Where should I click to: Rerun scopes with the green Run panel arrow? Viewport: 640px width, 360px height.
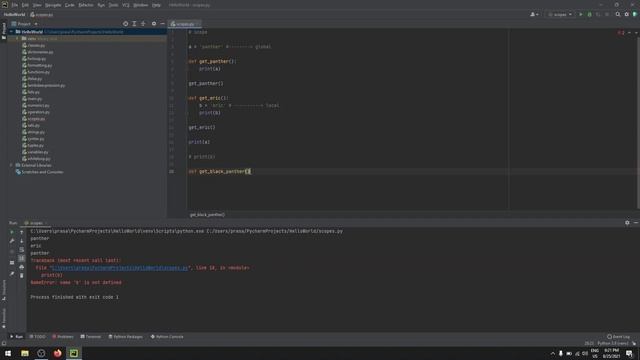coord(12,232)
